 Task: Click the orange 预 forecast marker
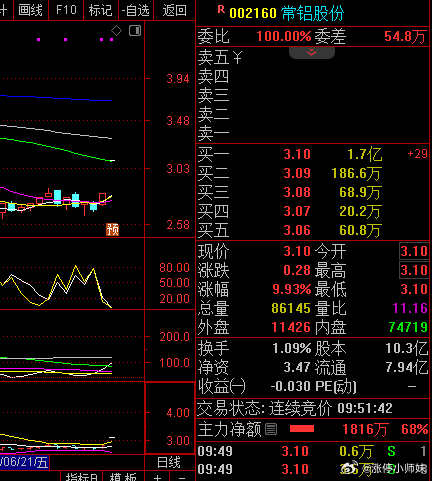pyautogui.click(x=113, y=229)
